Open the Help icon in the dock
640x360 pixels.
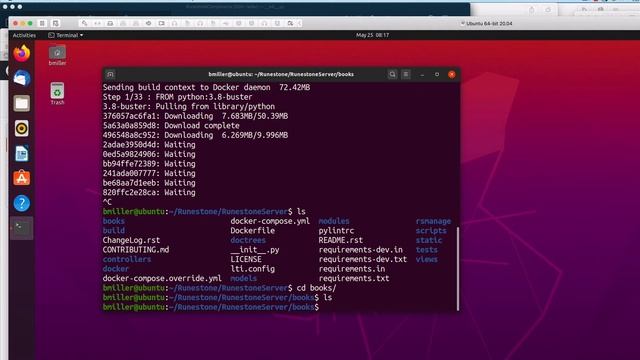tap(22, 203)
